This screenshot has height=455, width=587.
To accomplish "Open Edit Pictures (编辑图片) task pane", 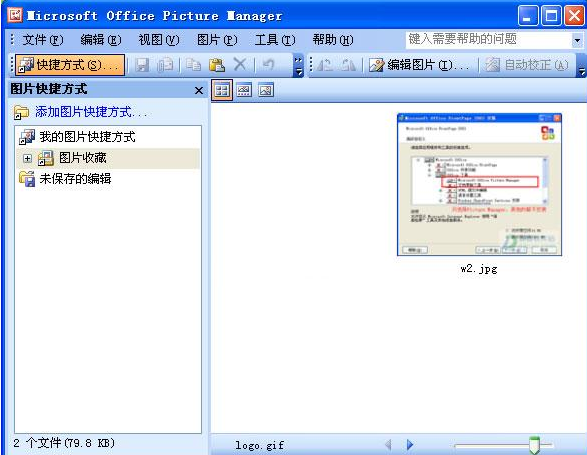I will pos(419,65).
